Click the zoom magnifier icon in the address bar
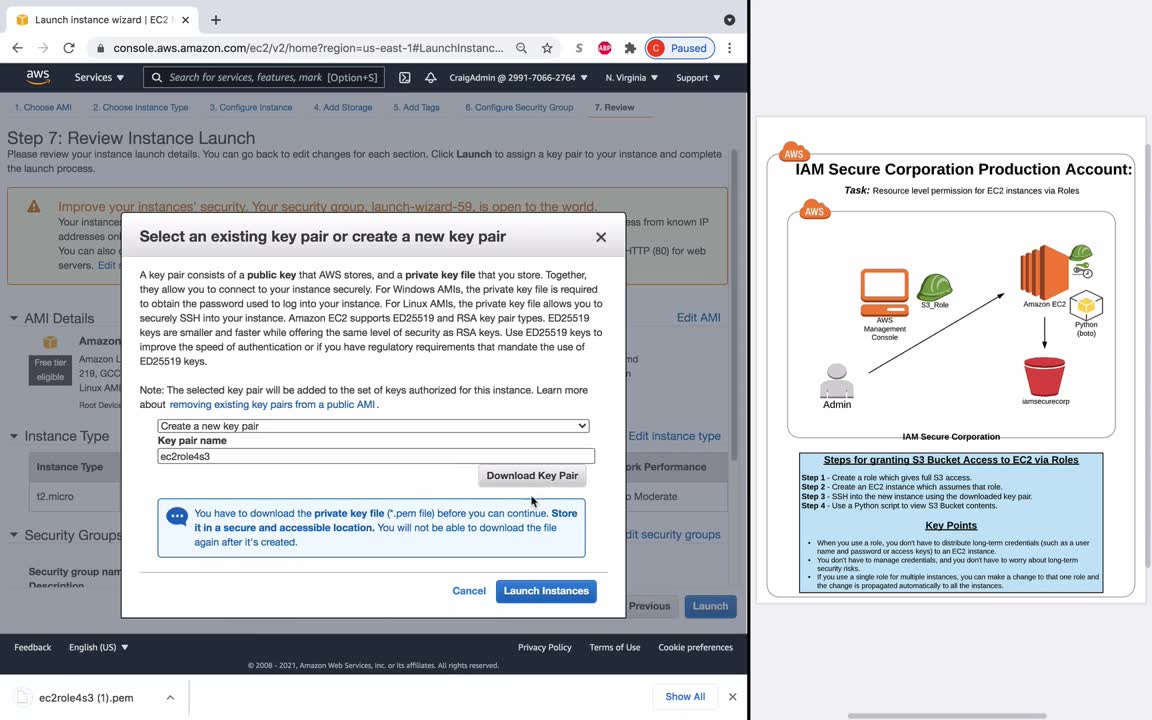Image resolution: width=1152 pixels, height=720 pixels. (521, 48)
